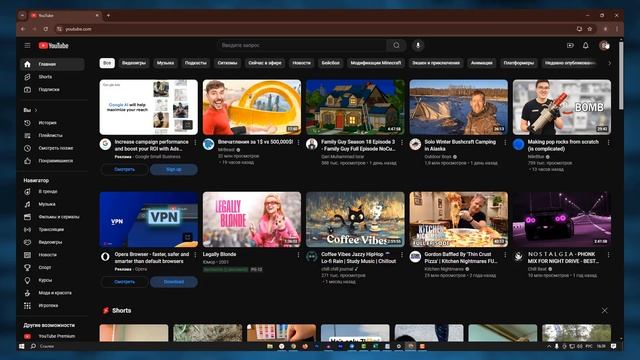Click the page vertical scrollbar
Screen dimensions: 640x360
pyautogui.click(x=621, y=76)
